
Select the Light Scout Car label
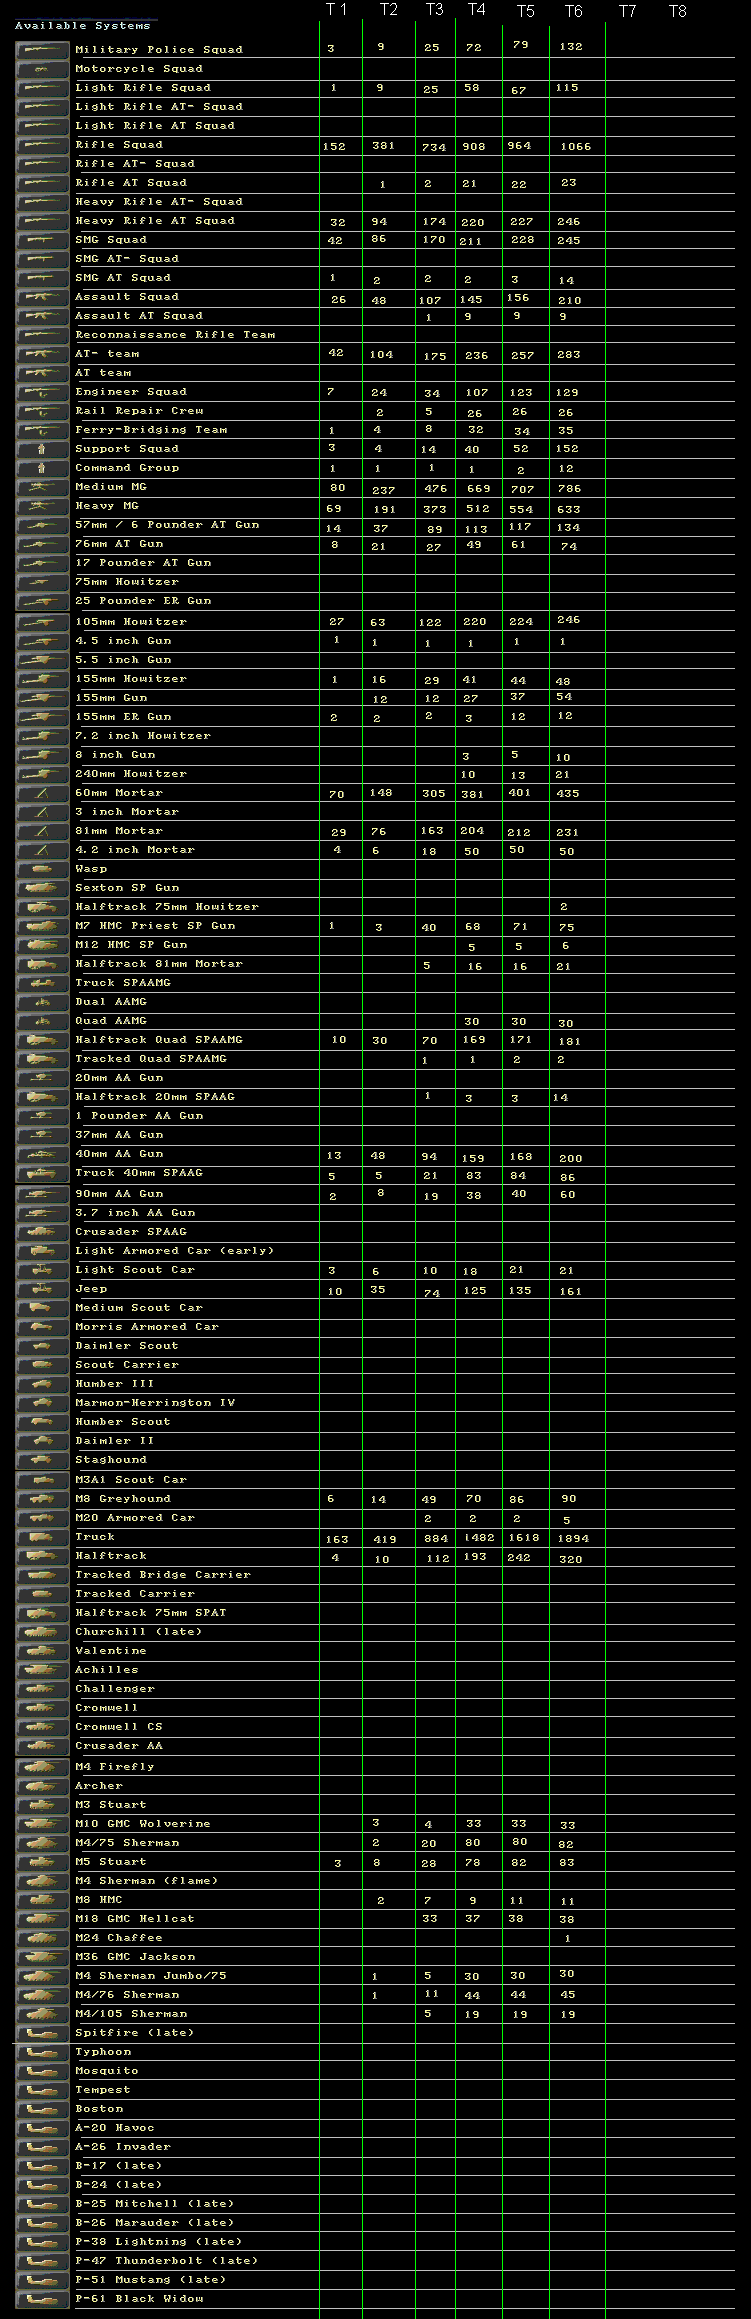click(x=135, y=1269)
